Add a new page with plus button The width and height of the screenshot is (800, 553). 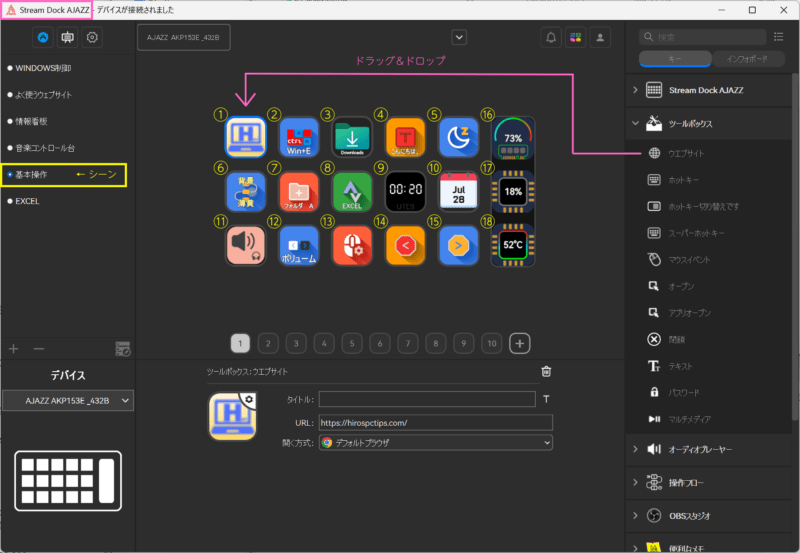coord(519,343)
